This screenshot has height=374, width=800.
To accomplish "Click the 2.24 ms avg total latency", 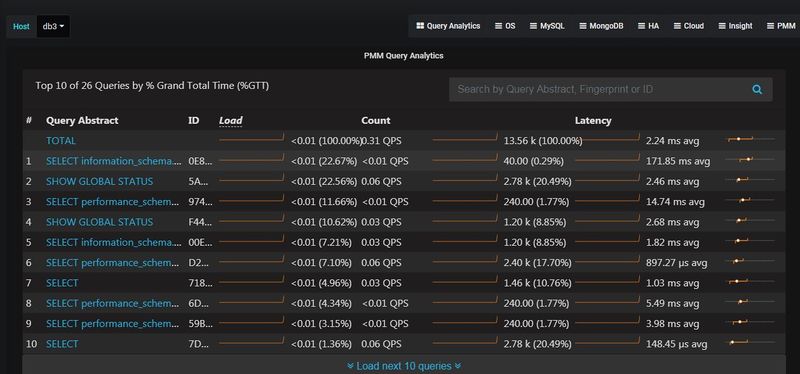I will pos(672,141).
